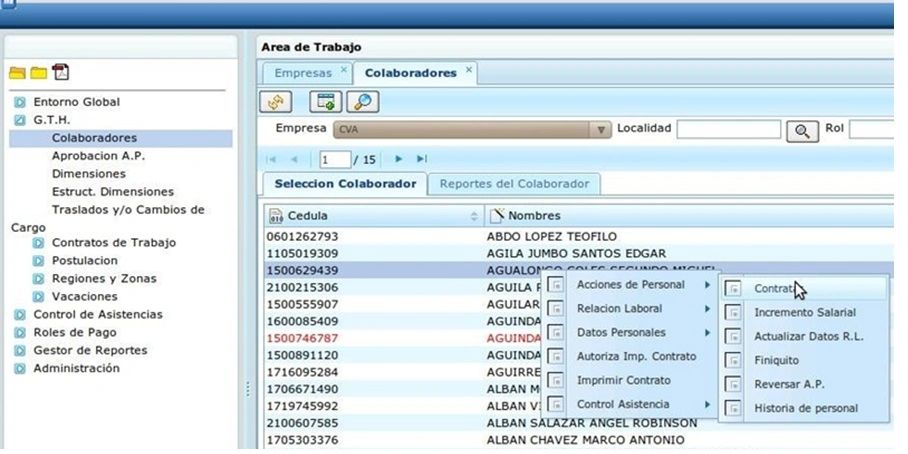Close the Colaboradores tab
This screenshot has width=908, height=454.
click(x=469, y=69)
